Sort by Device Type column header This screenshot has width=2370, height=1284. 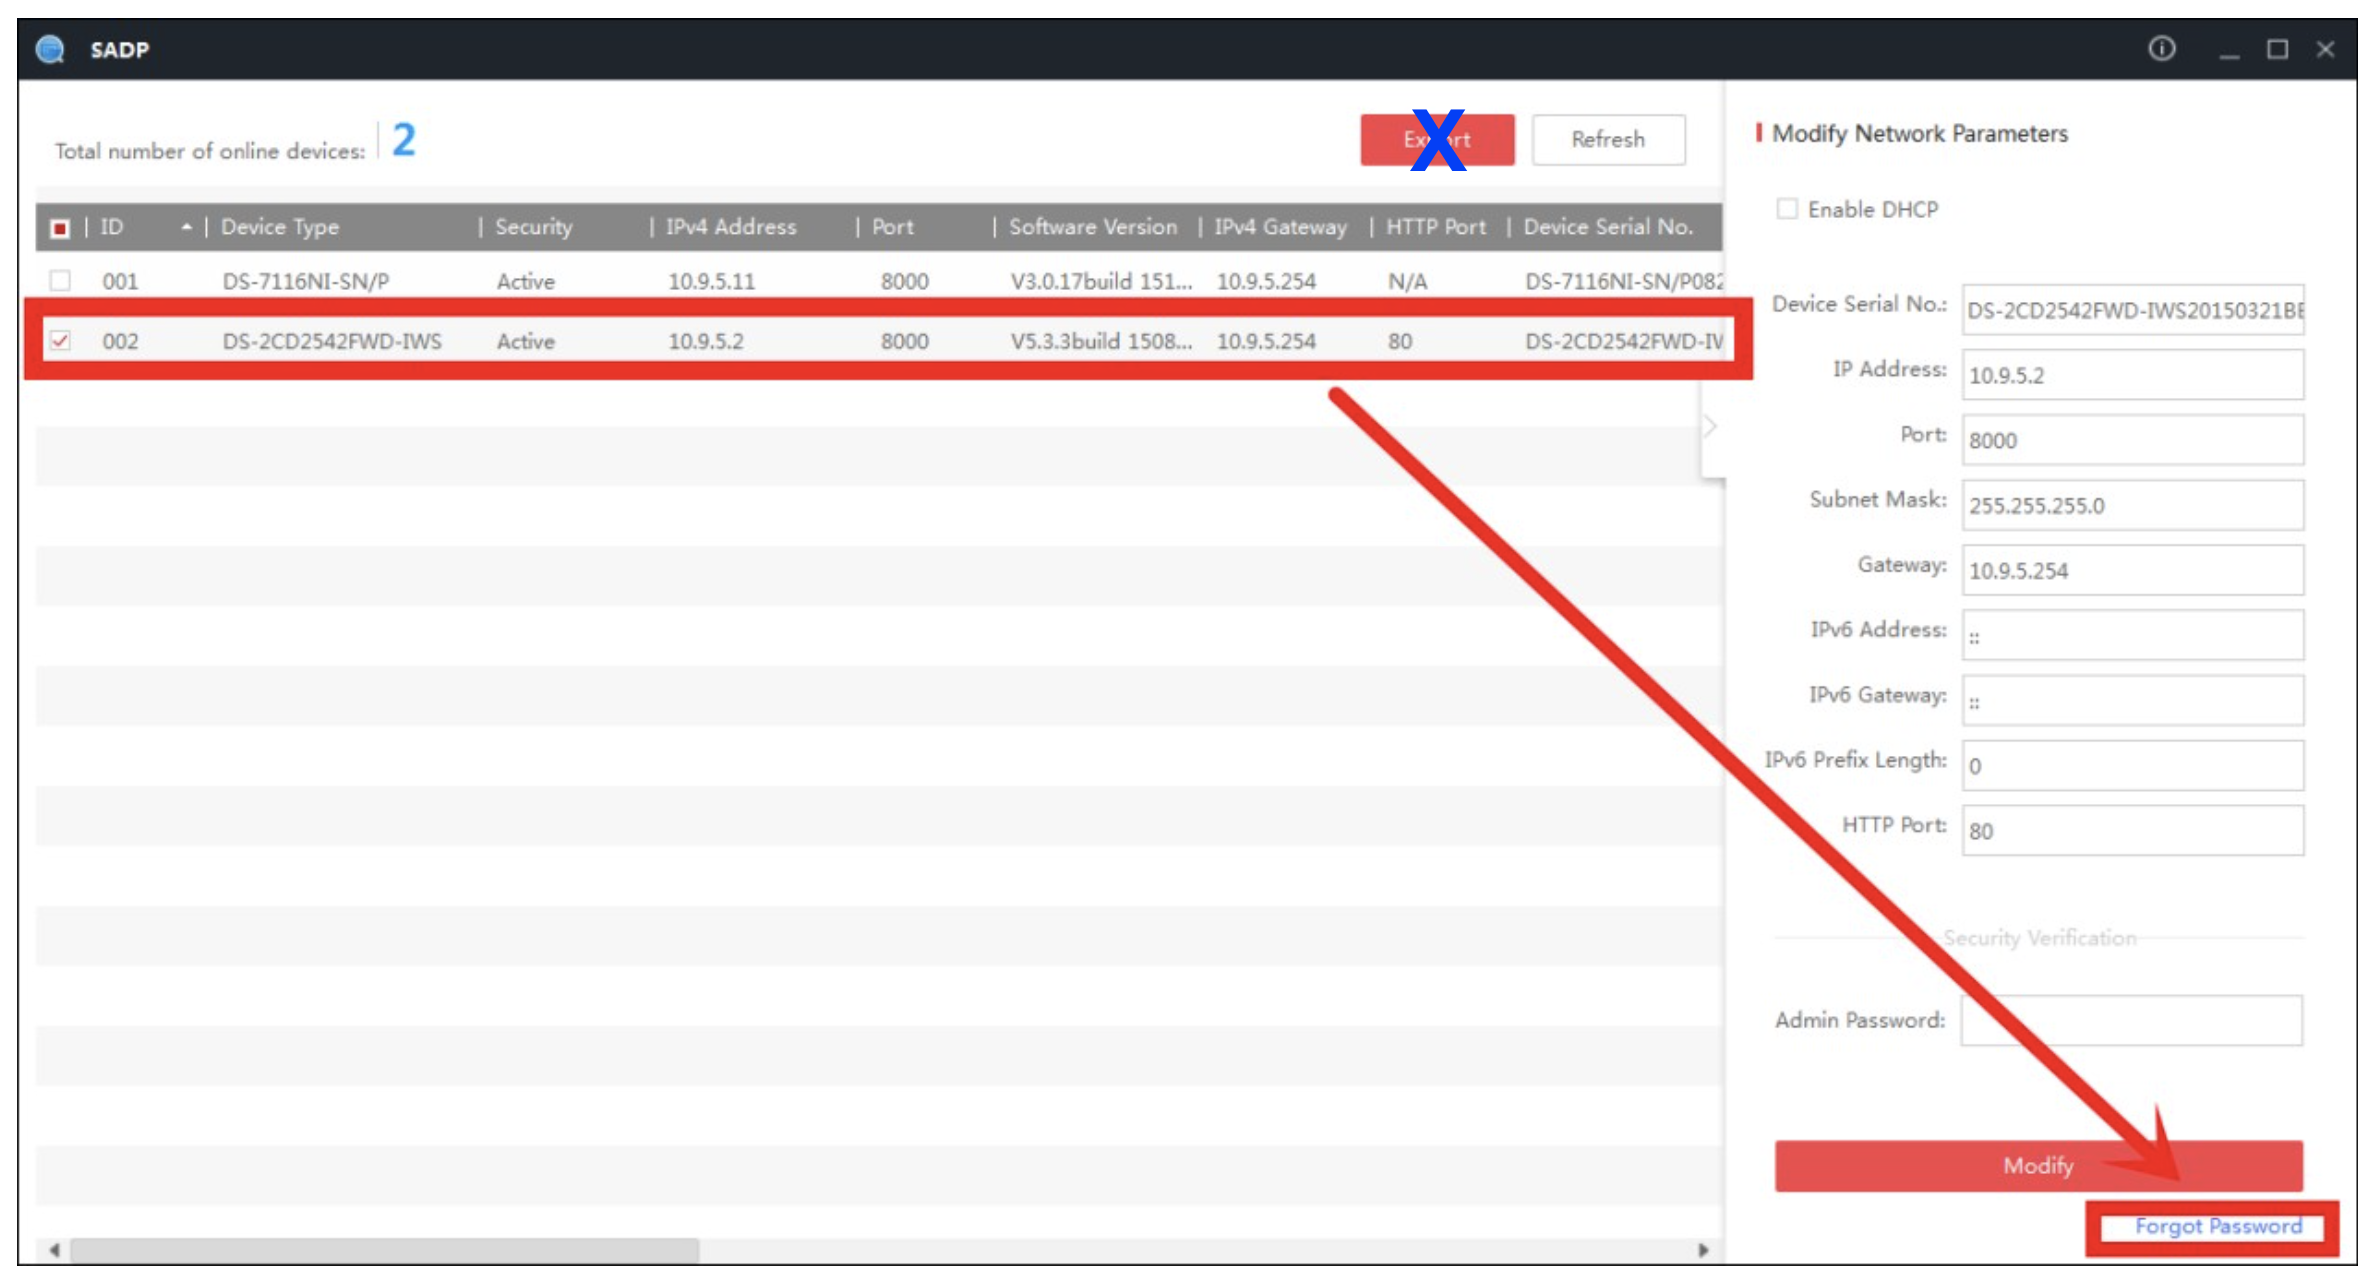[280, 227]
